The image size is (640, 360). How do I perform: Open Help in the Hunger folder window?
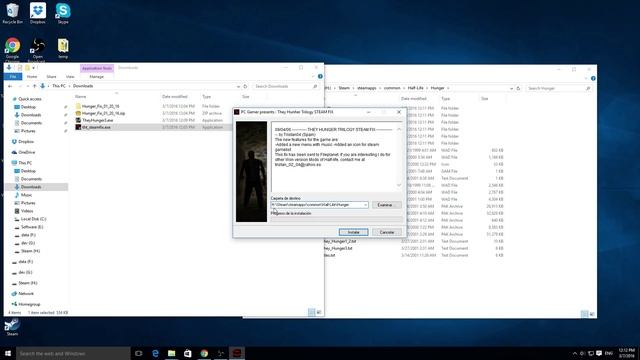click(x=593, y=78)
